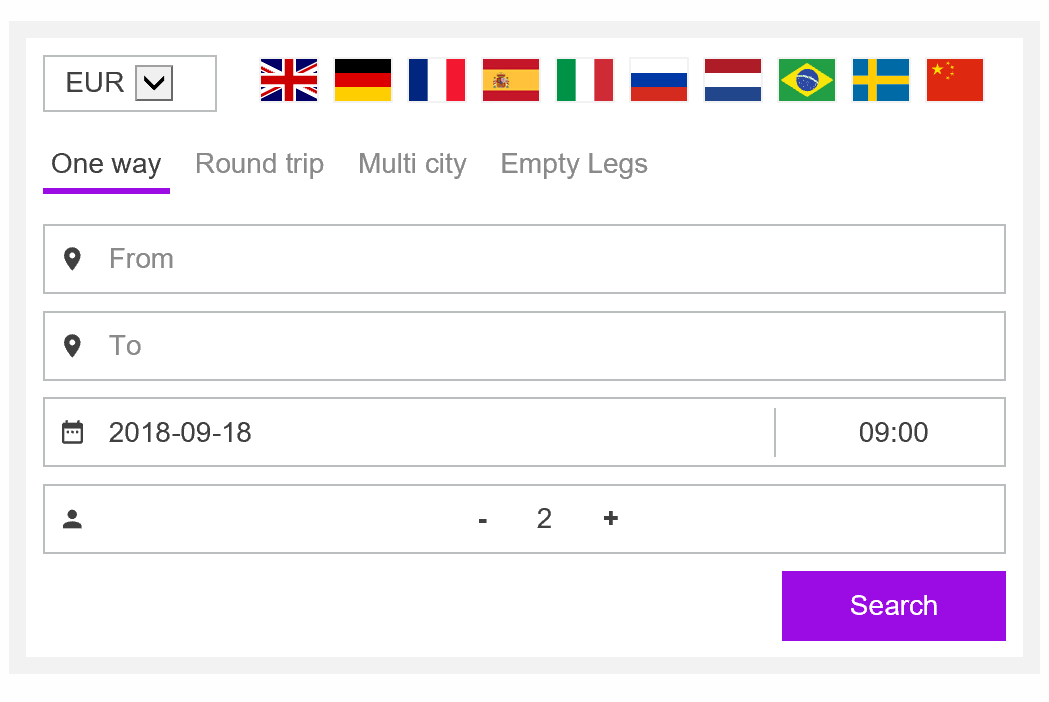Increase passenger count with plus
Viewport: 1049px width, 702px height.
point(610,519)
